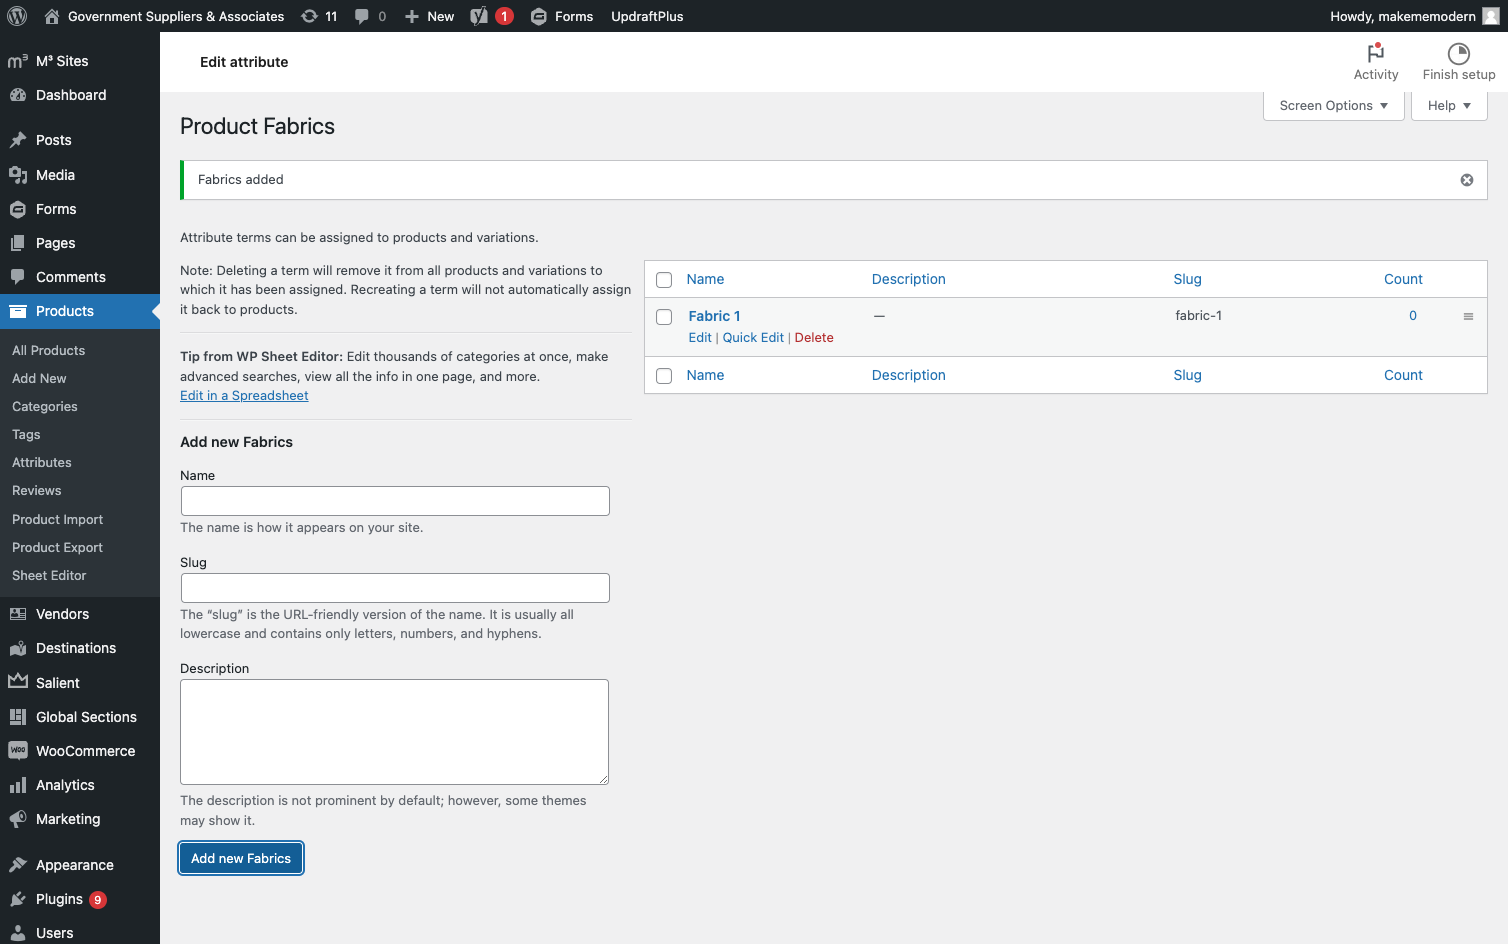Screen dimensions: 1508x944
Task: Open the Edit in a Spreadsheet link
Action: 244,396
